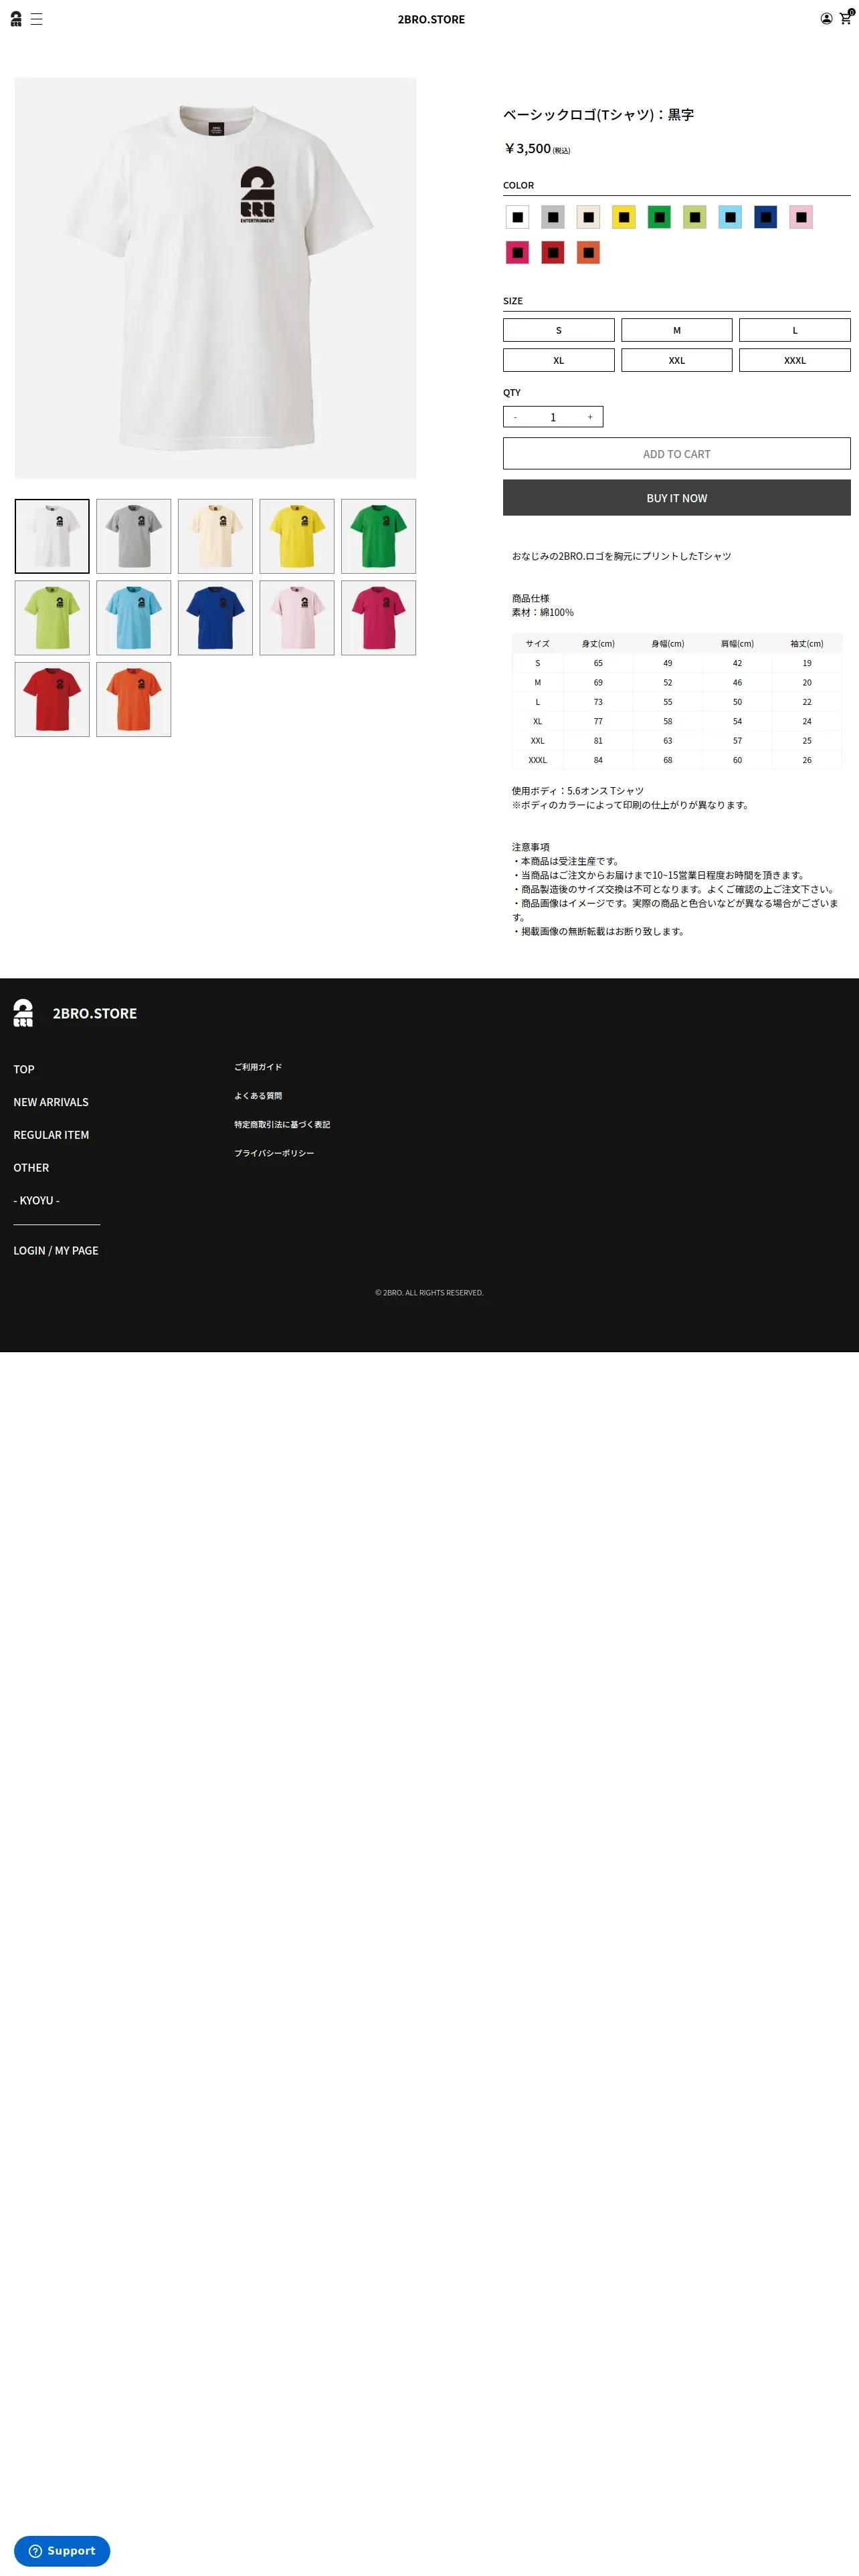The image size is (859, 2576).
Task: Click the ￥3,500 price text
Action: 527,148
